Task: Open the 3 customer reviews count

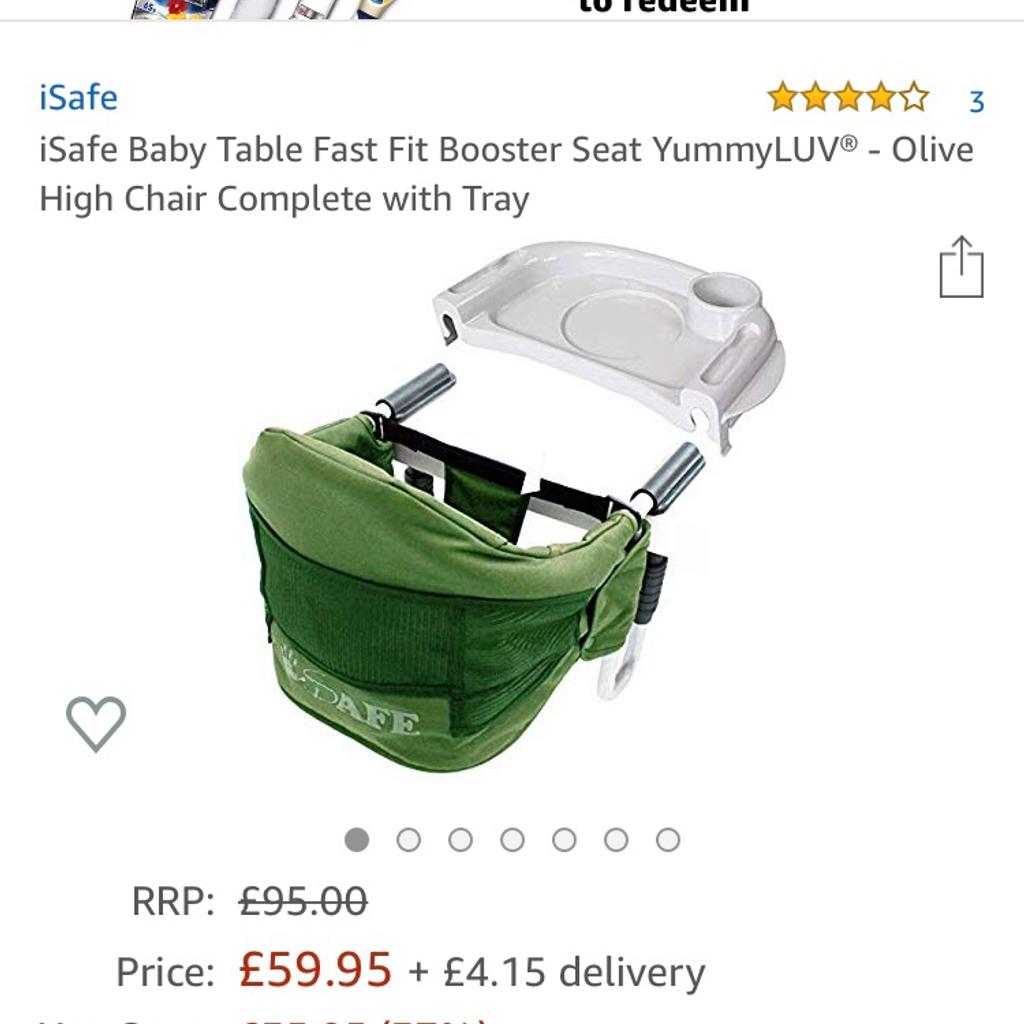Action: 976,101
